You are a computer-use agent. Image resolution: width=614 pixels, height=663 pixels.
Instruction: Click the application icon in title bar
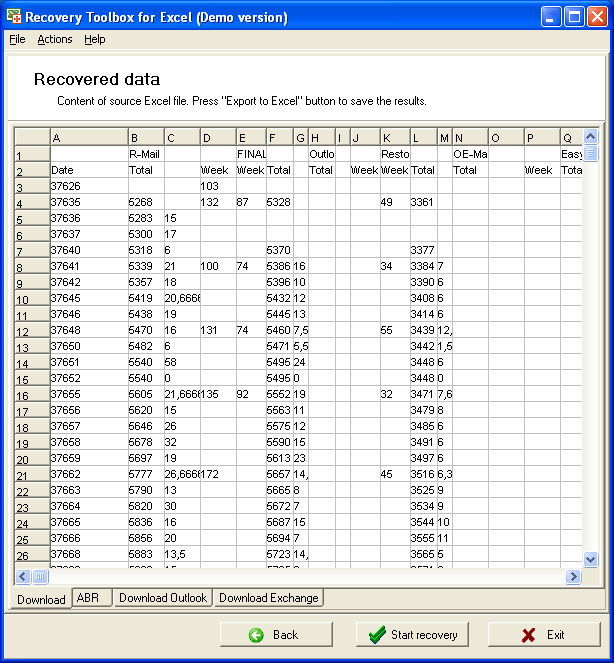click(14, 16)
